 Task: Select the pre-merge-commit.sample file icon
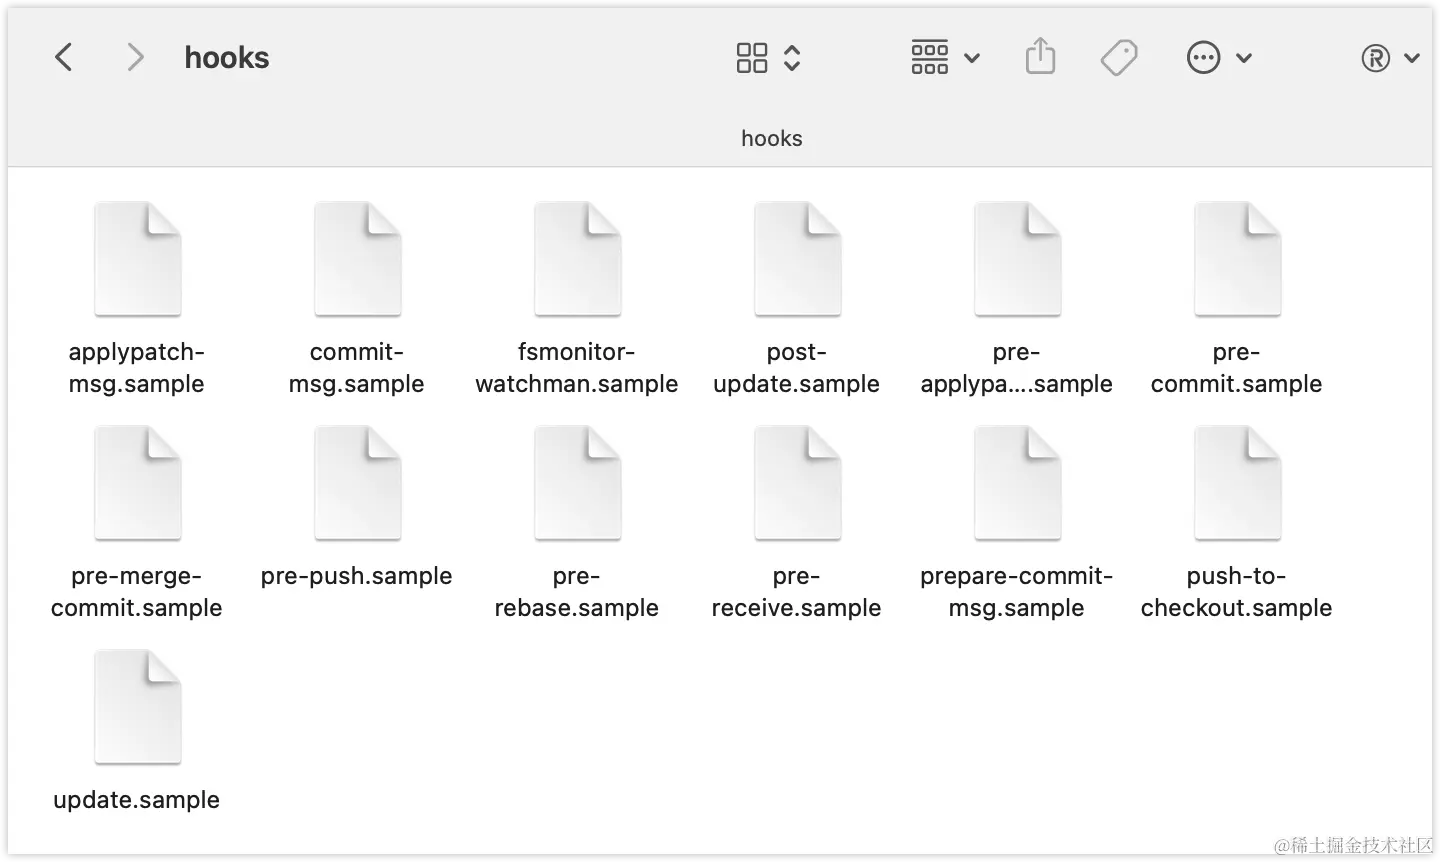tap(138, 483)
